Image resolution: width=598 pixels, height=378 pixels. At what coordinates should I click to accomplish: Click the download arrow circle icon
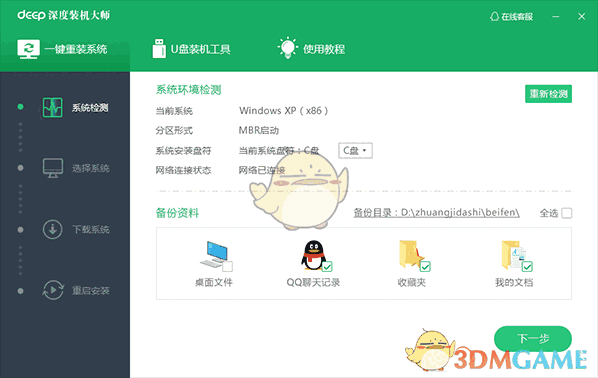tap(53, 229)
